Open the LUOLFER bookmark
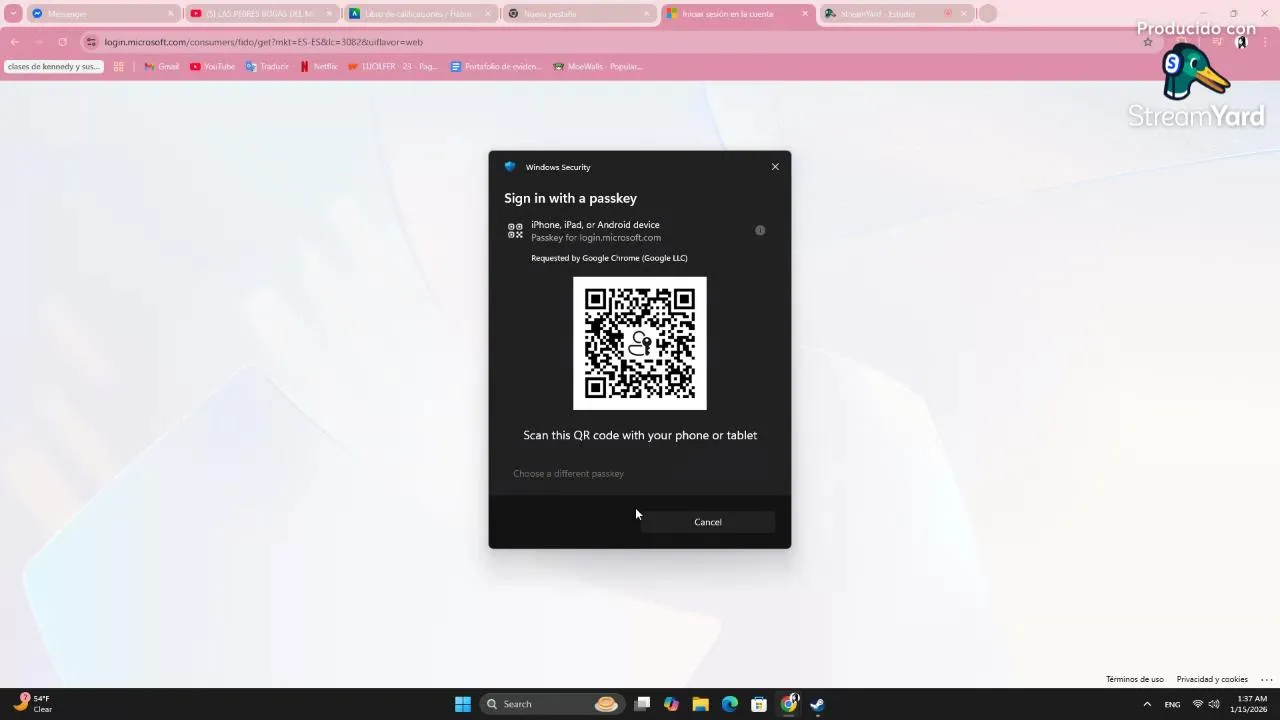 [x=393, y=67]
